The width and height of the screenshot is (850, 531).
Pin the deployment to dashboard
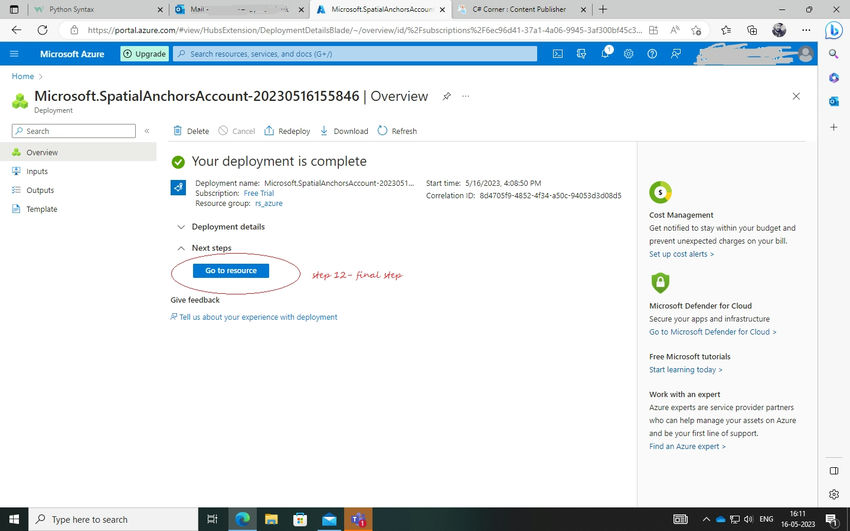pos(446,96)
